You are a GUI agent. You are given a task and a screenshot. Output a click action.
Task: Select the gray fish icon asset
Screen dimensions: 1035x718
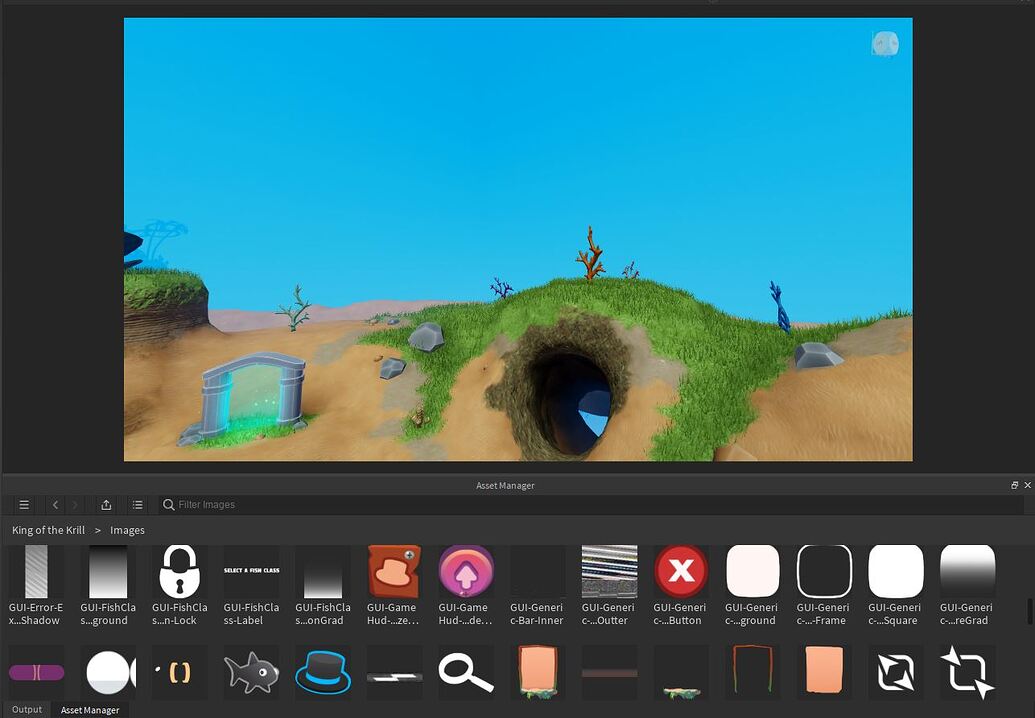point(252,672)
